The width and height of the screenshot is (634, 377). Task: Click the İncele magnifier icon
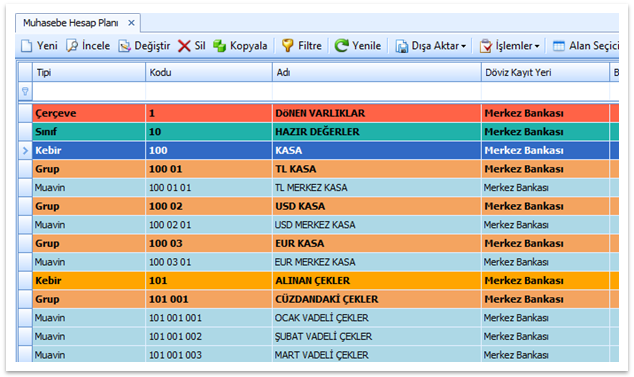[72, 46]
